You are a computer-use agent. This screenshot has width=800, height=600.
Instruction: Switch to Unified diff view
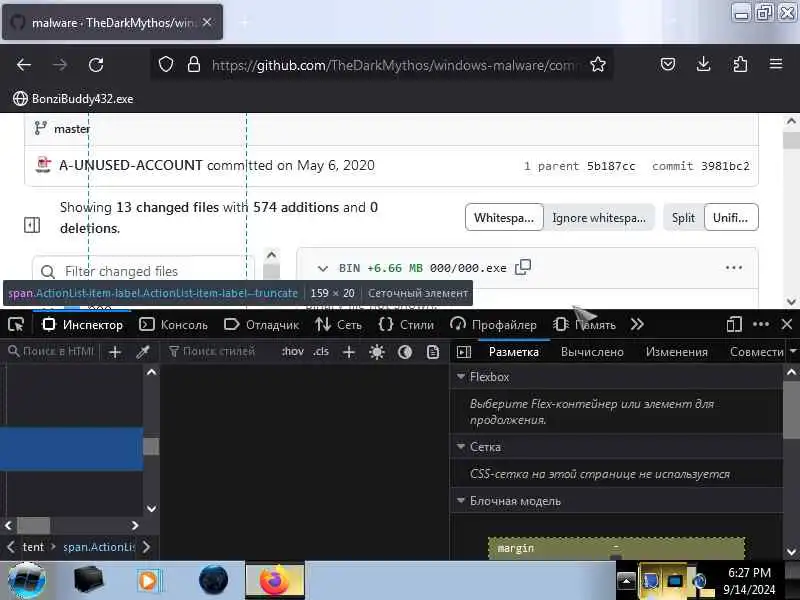731,218
